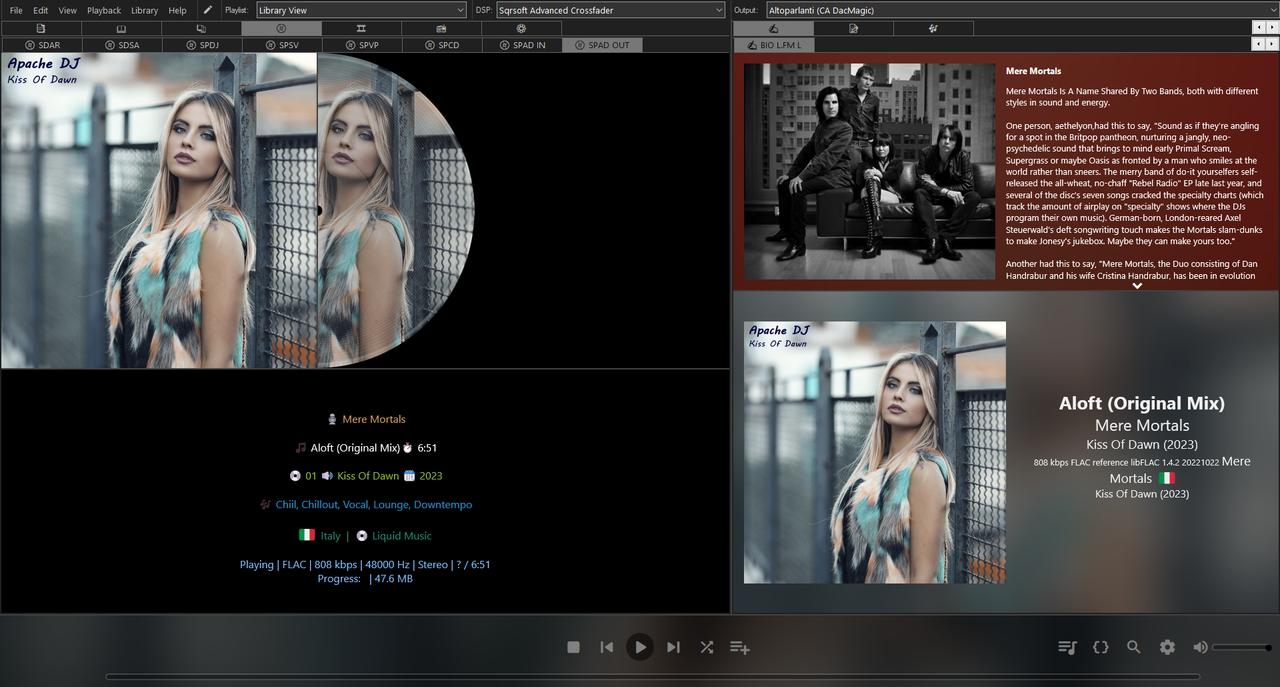This screenshot has height=687, width=1280.
Task: Open the playlist queue music-note icon
Action: (1067, 647)
